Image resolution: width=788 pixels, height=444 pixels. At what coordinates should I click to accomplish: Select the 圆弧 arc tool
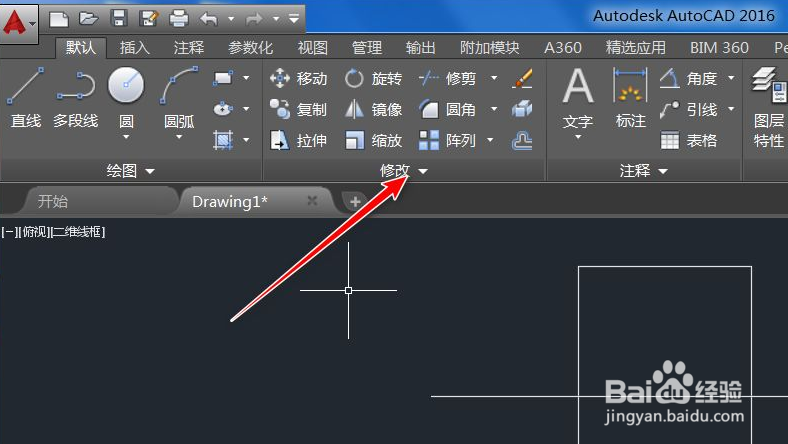(179, 96)
